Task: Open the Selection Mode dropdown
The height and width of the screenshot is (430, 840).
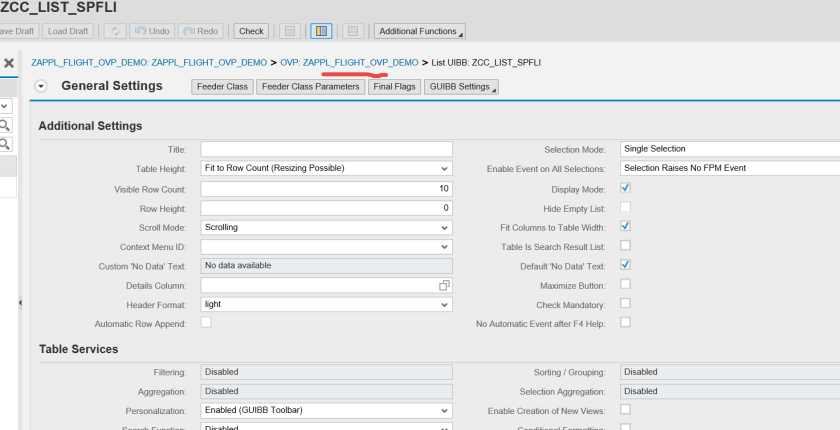Action: pyautogui.click(x=730, y=149)
